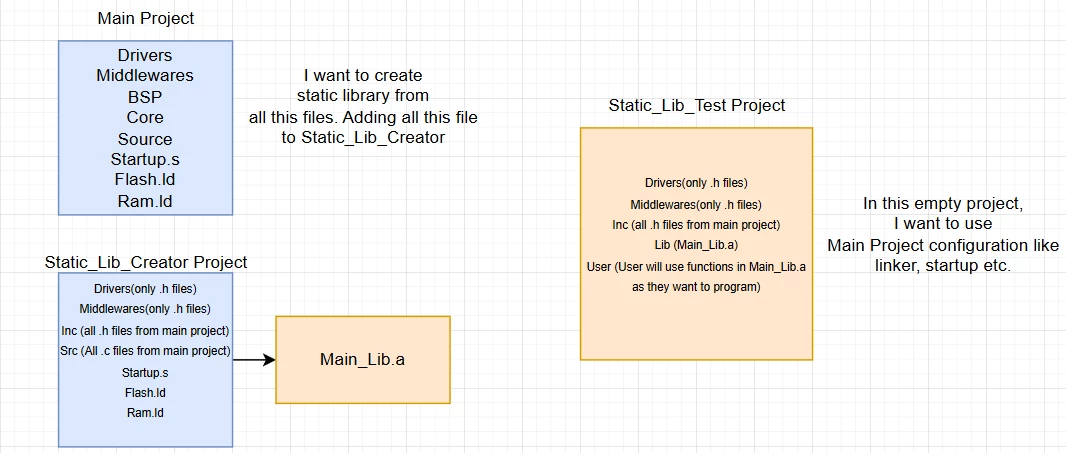Click "Ram.ld" in the Main Project box
The height and width of the screenshot is (453, 1066).
point(145,201)
